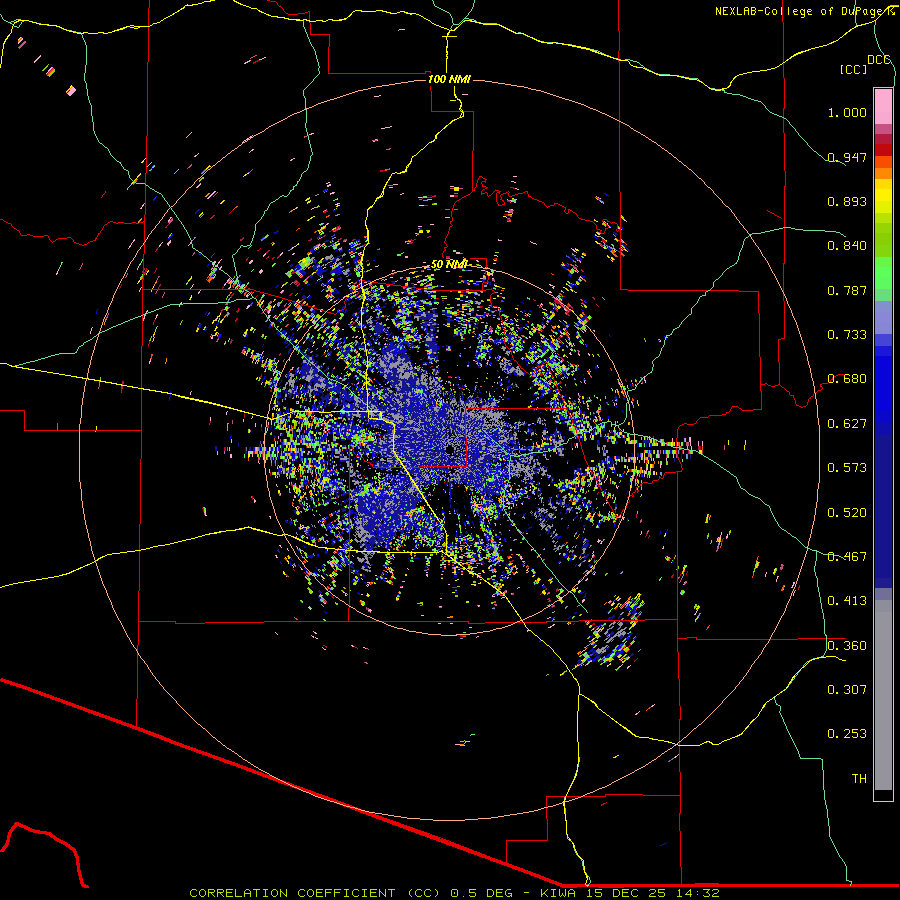
Task: Click the 0.627 scale value
Action: coord(847,424)
